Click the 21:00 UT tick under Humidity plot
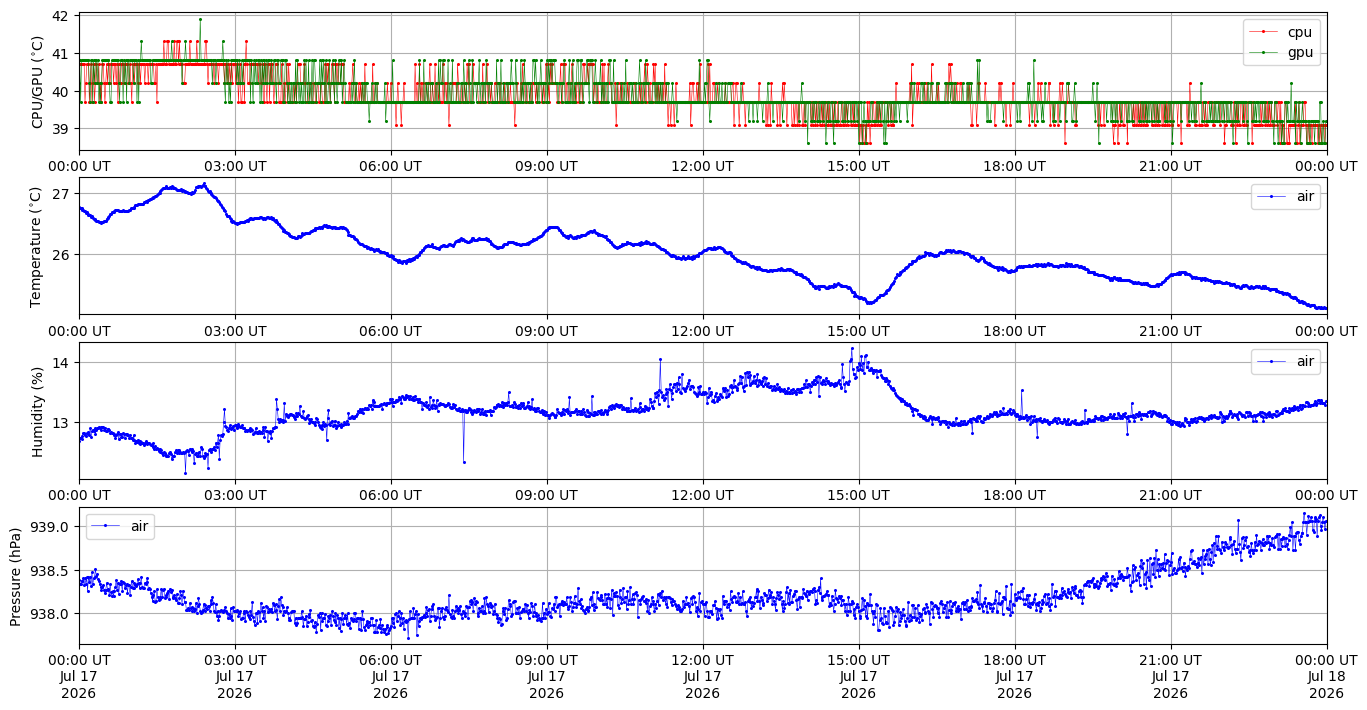The height and width of the screenshot is (710, 1367). point(1170,496)
